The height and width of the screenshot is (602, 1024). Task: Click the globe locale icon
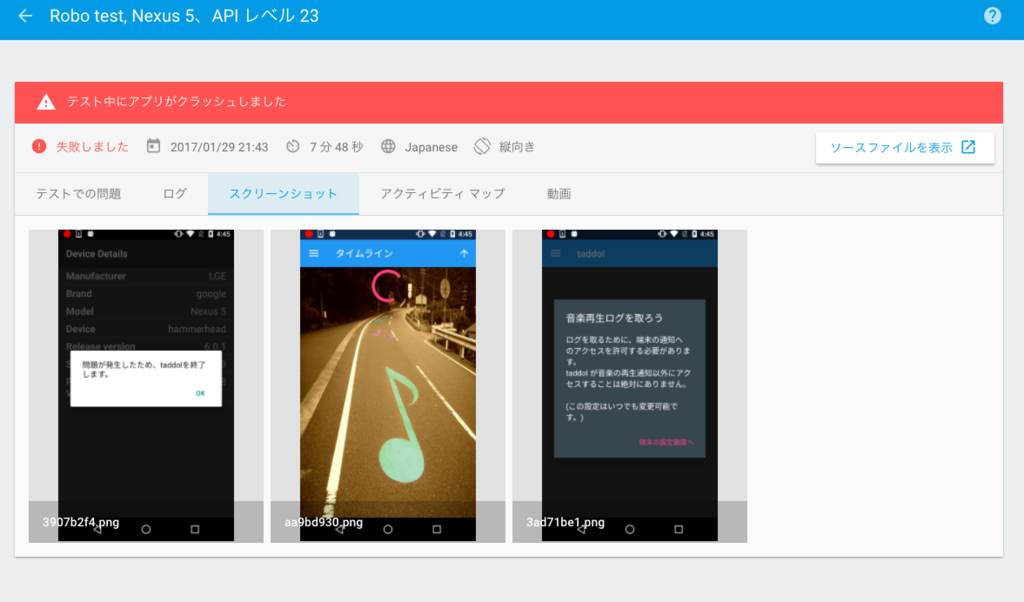click(x=388, y=146)
